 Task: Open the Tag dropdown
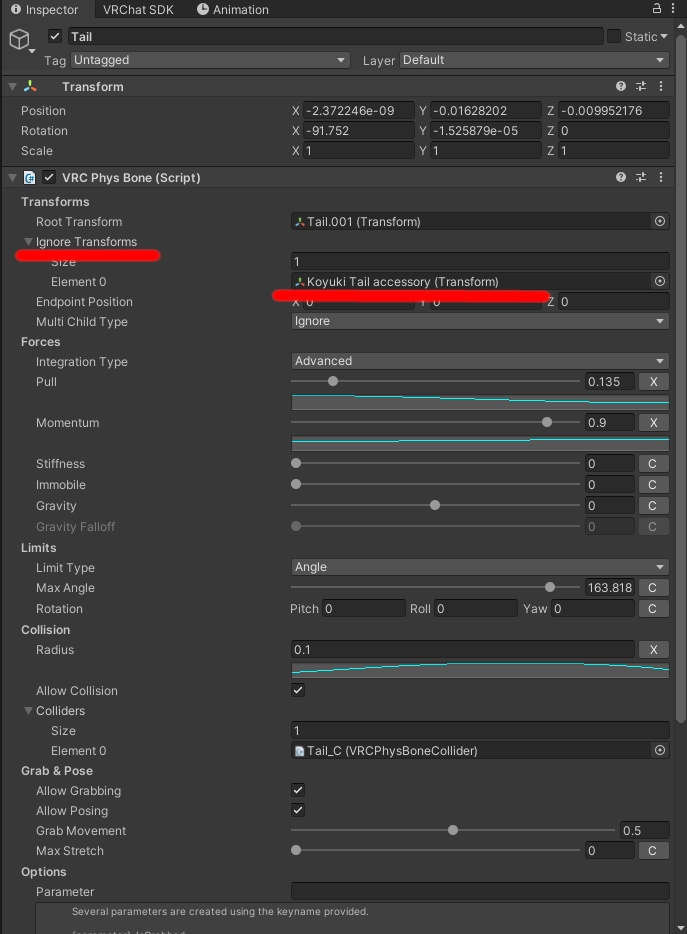pos(209,60)
